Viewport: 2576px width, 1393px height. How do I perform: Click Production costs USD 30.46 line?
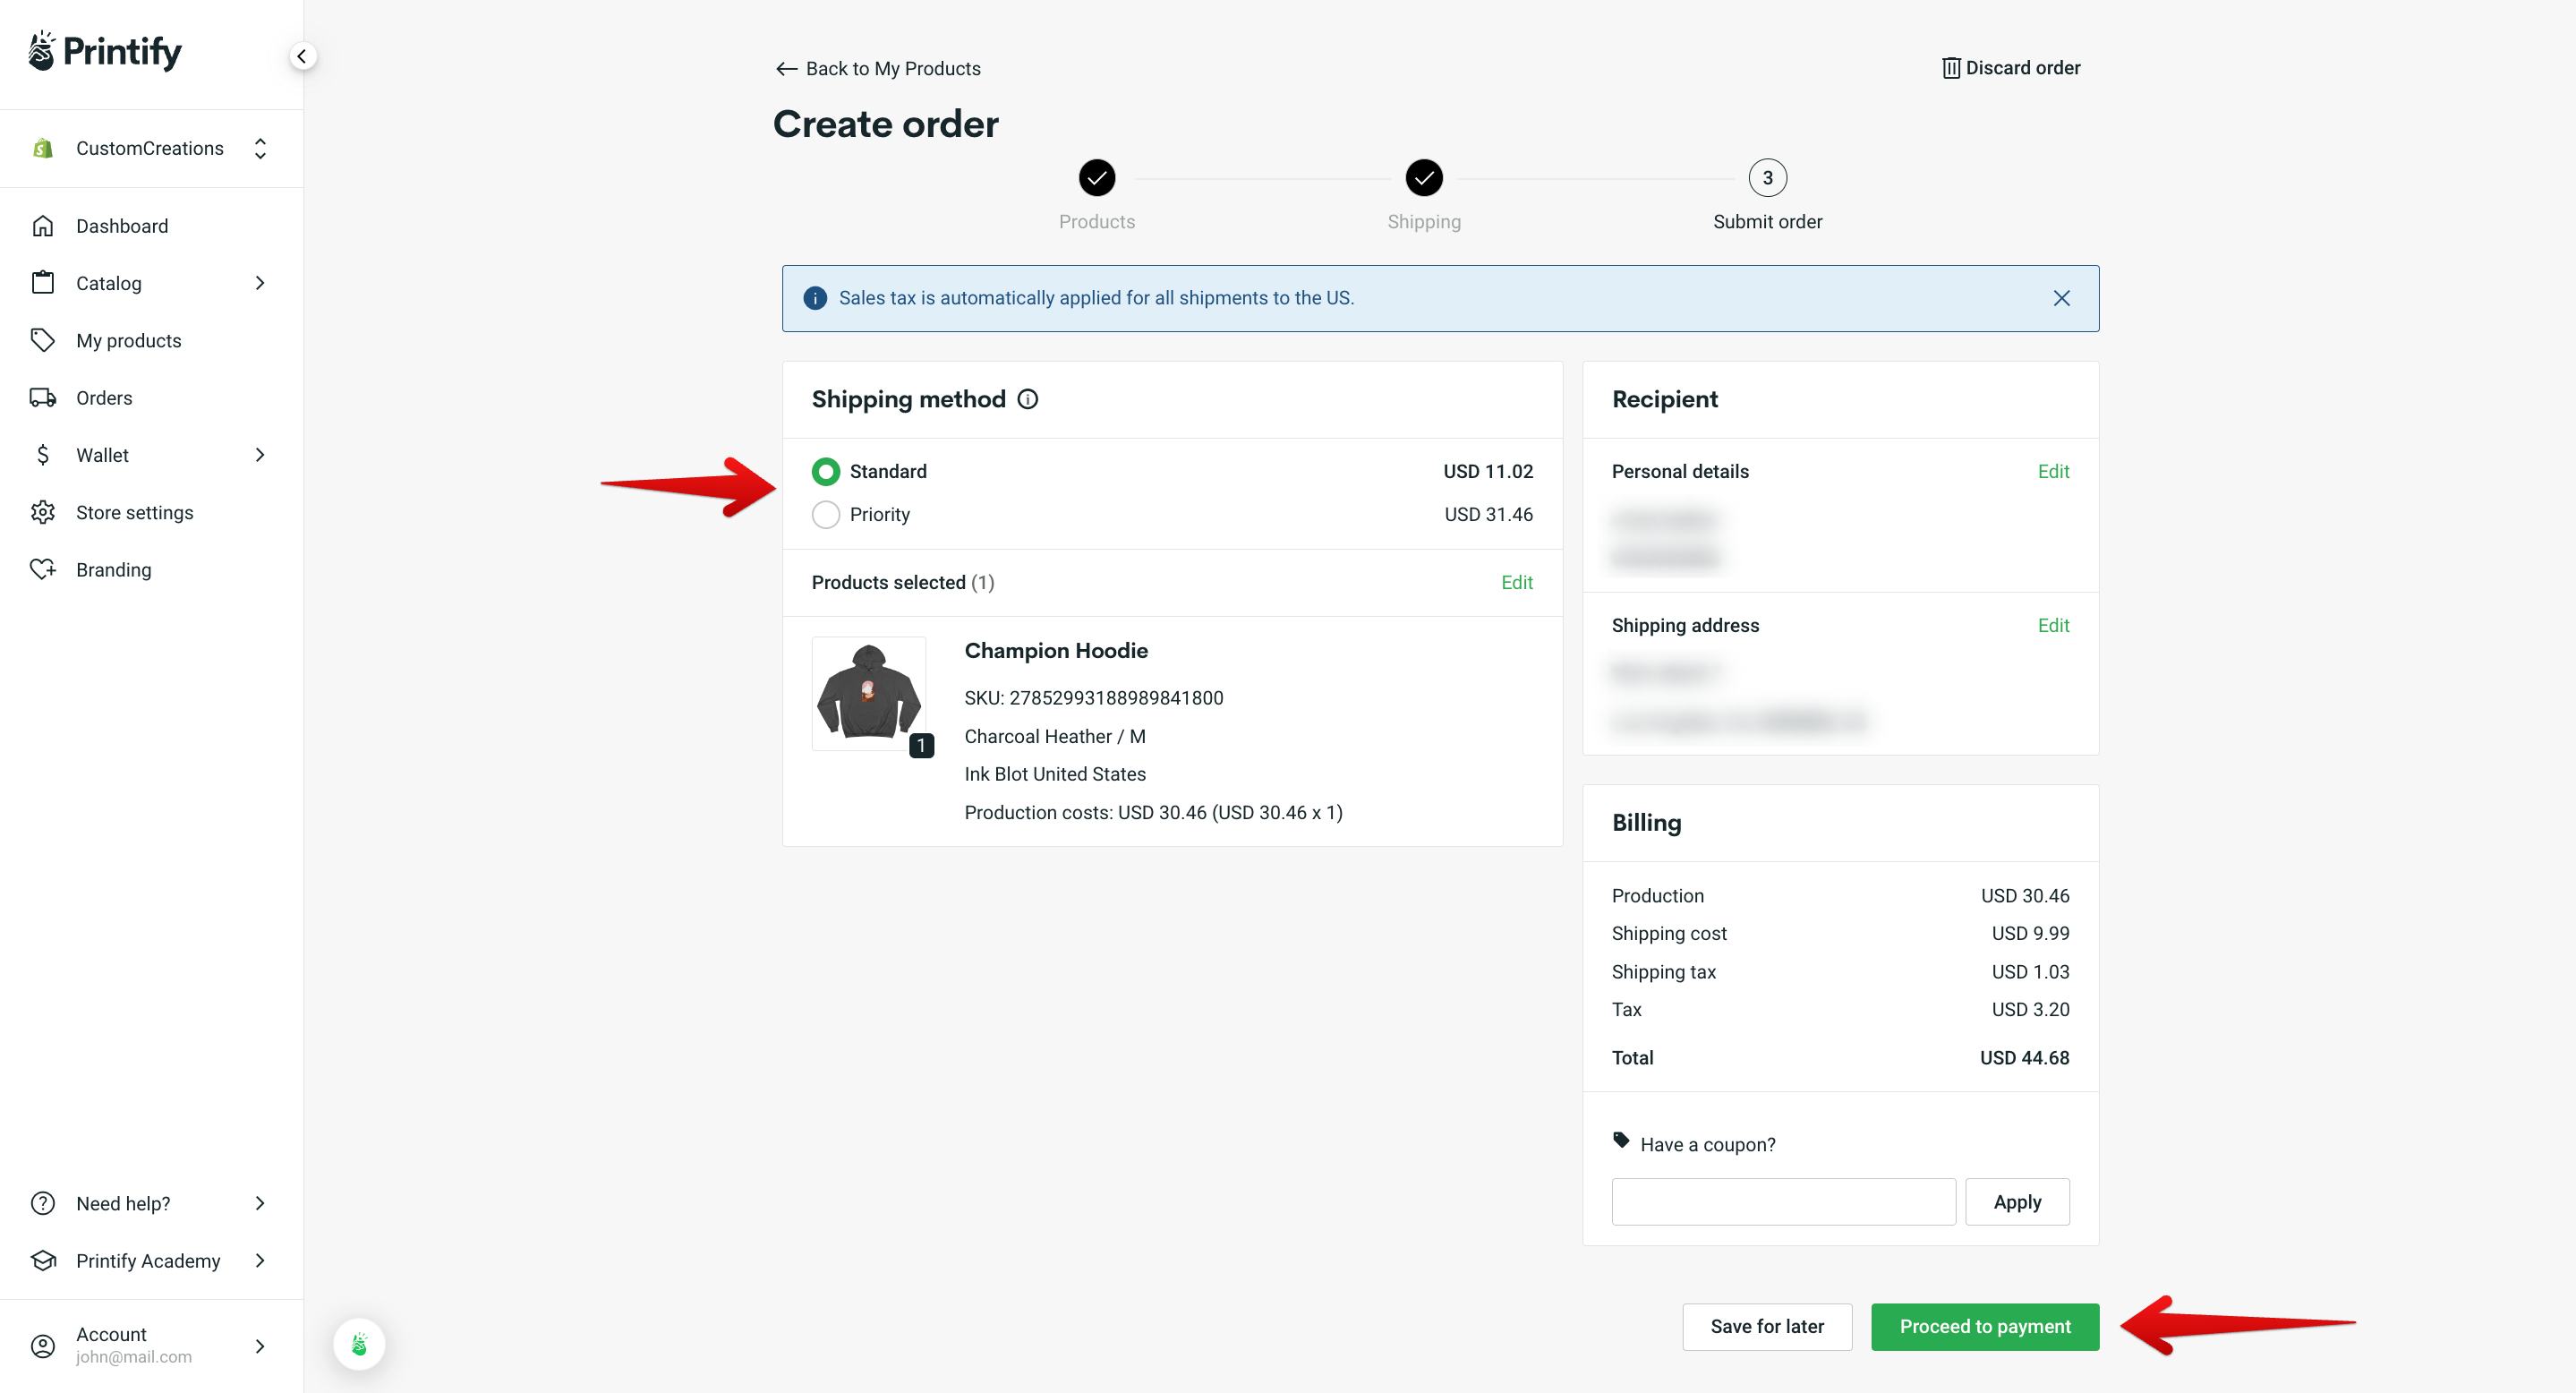tap(1152, 812)
